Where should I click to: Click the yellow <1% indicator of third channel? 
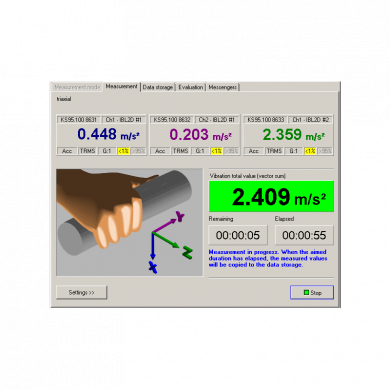310,151
